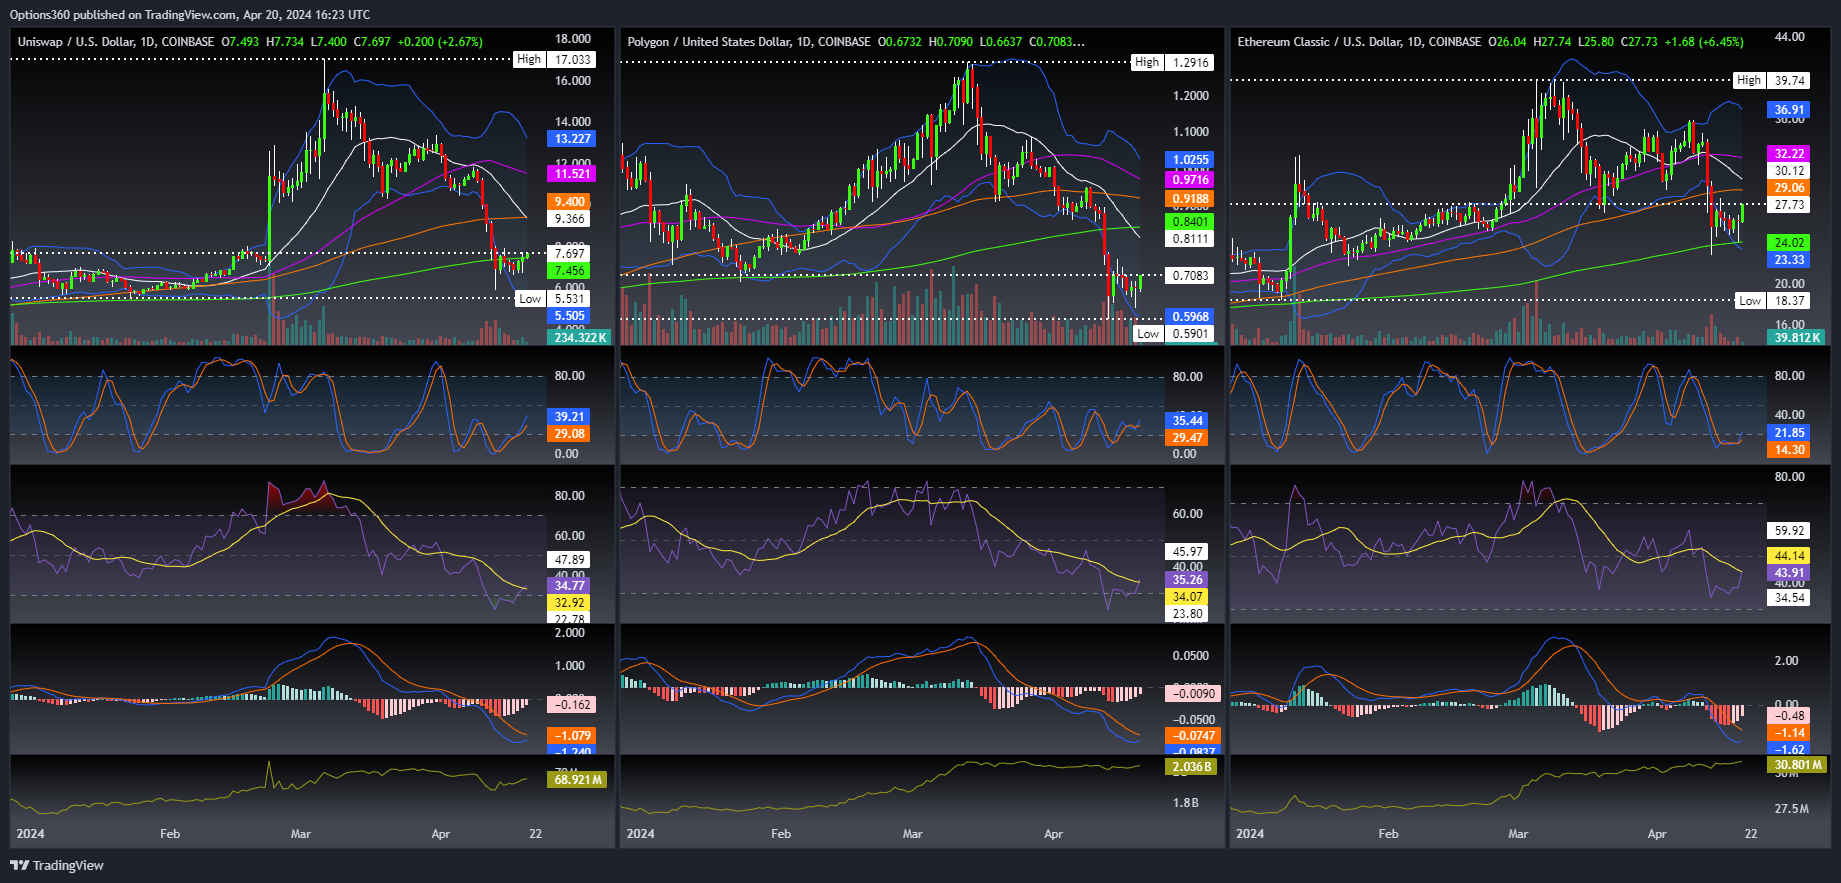1841x883 pixels.
Task: Click the blue 0.5968 lower band label
Action: coord(1190,317)
